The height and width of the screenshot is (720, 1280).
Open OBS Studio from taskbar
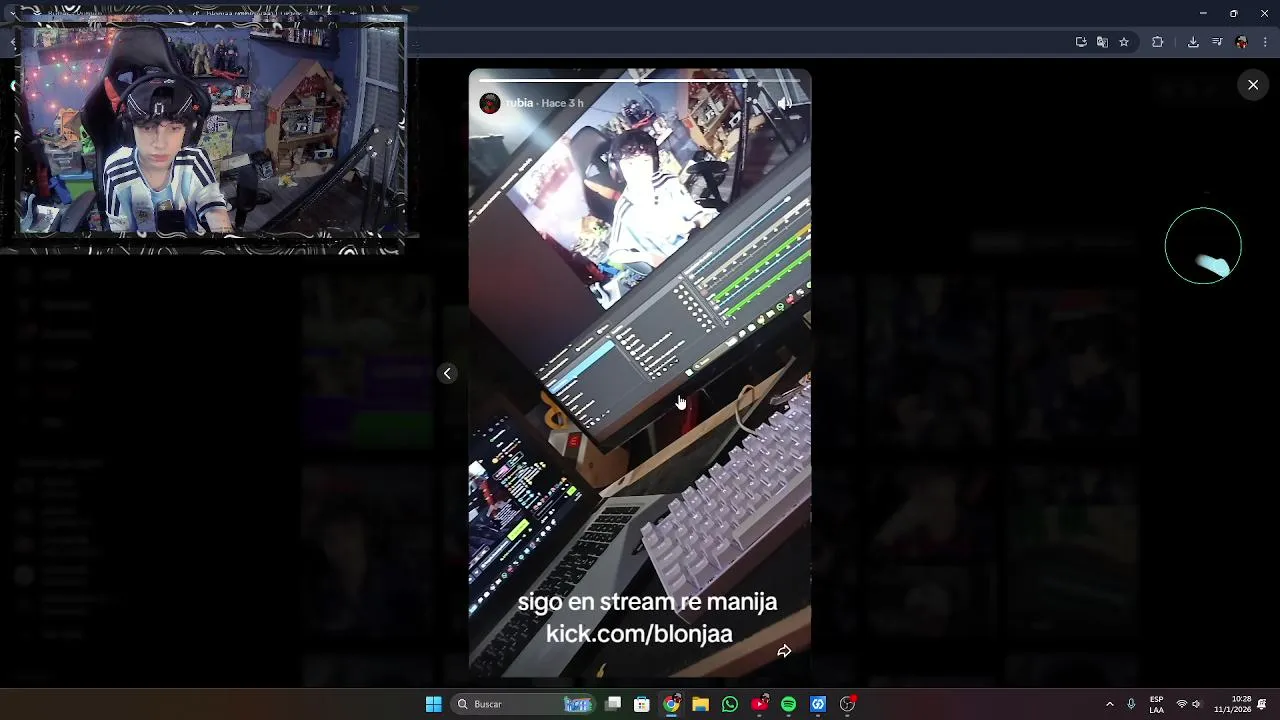pyautogui.click(x=848, y=704)
